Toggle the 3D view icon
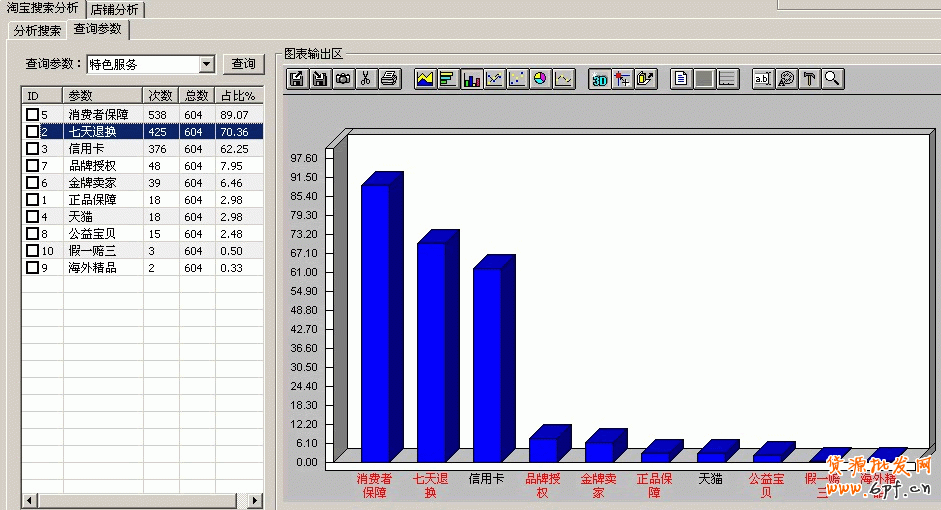The width and height of the screenshot is (941, 510). [600, 79]
